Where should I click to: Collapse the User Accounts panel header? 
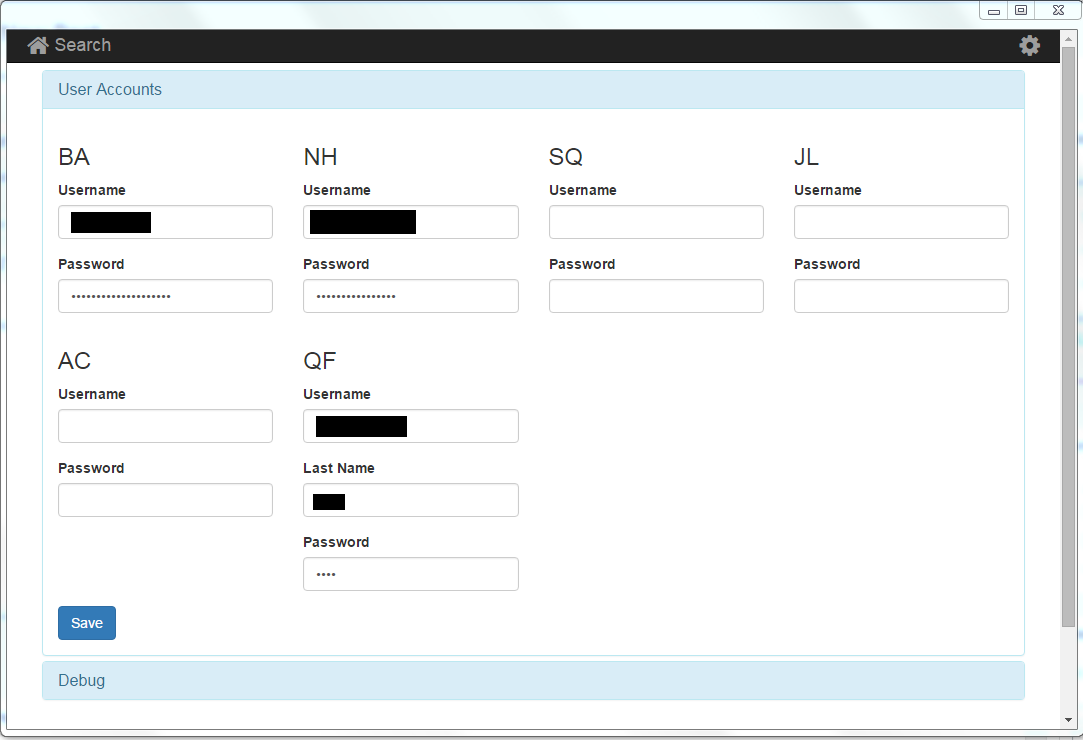tap(110, 89)
